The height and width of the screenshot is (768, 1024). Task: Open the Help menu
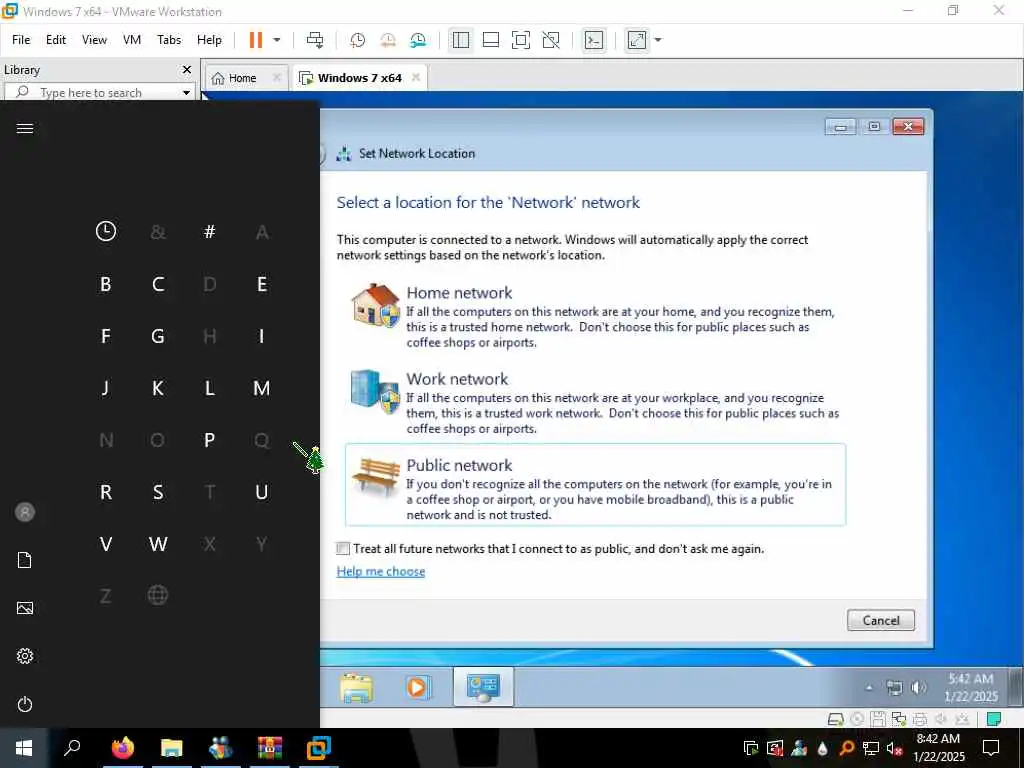209,40
